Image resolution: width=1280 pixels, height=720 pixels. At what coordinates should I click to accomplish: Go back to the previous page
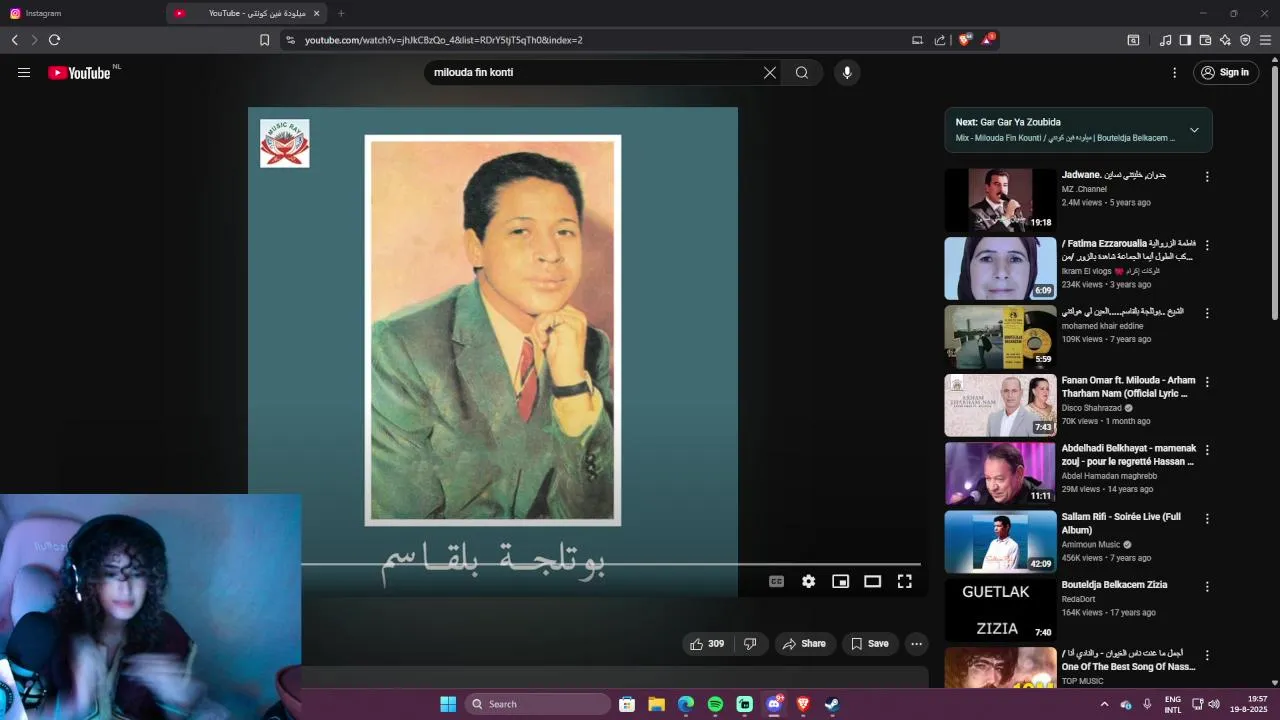(14, 40)
